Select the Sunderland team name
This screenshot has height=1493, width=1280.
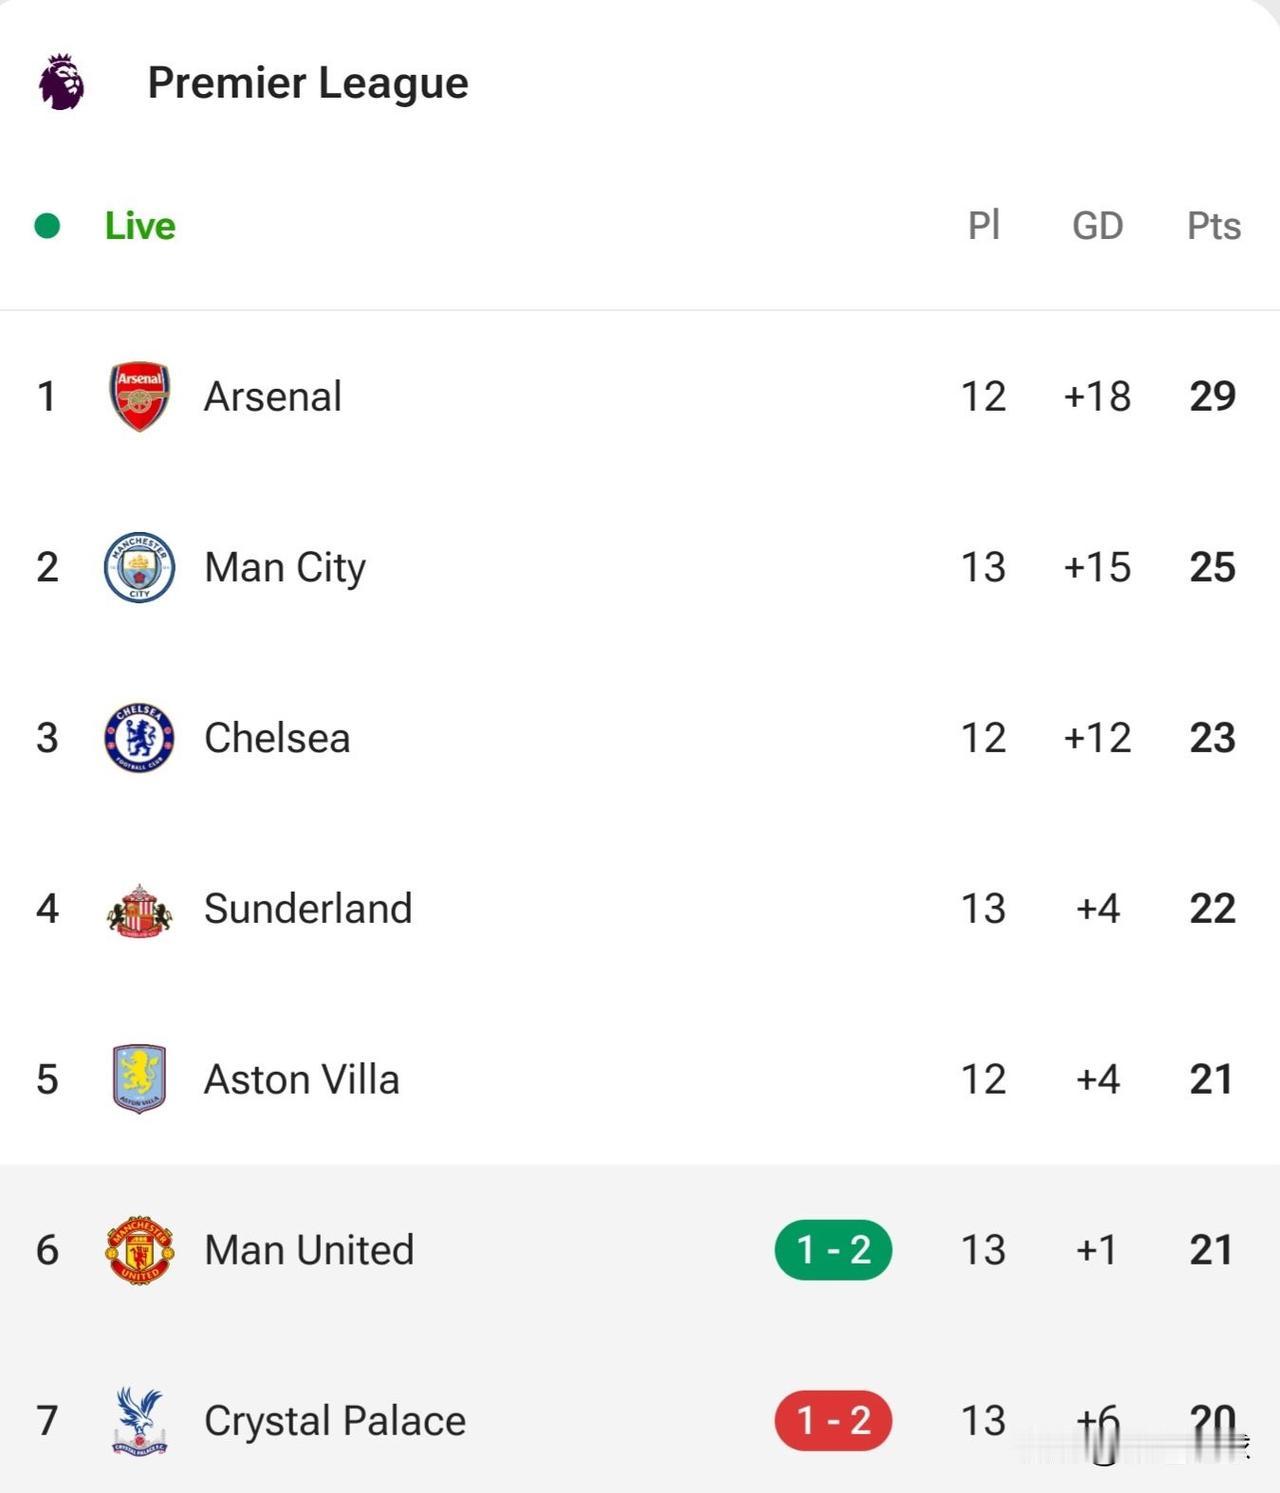[x=308, y=909]
